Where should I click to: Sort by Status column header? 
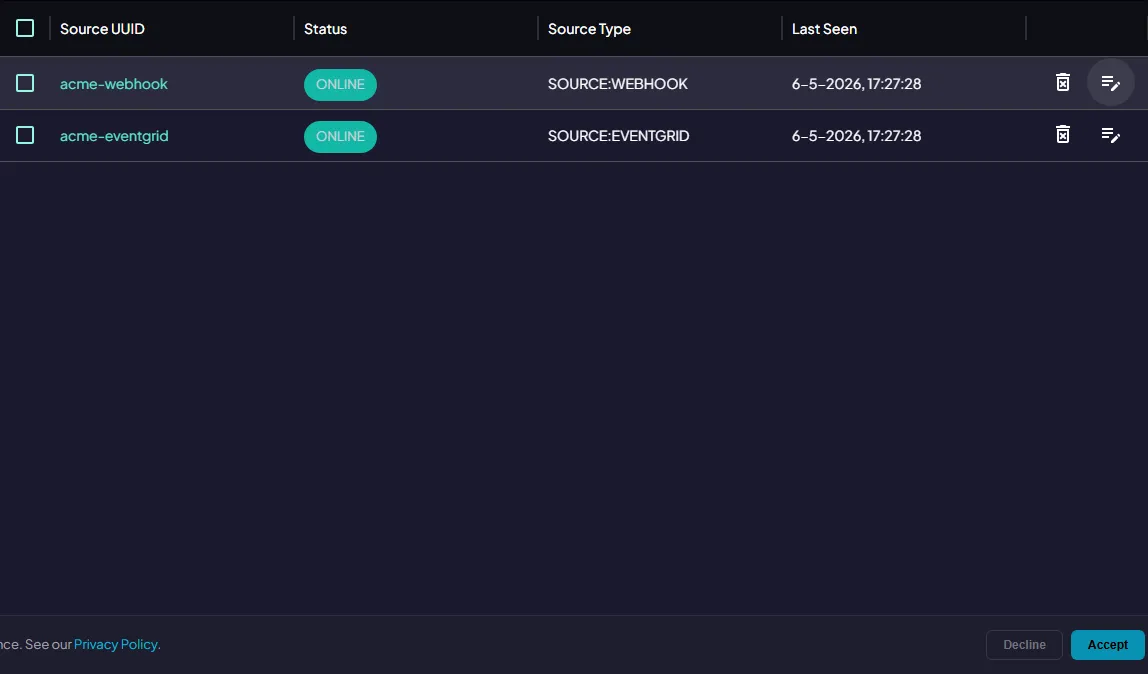click(x=325, y=29)
